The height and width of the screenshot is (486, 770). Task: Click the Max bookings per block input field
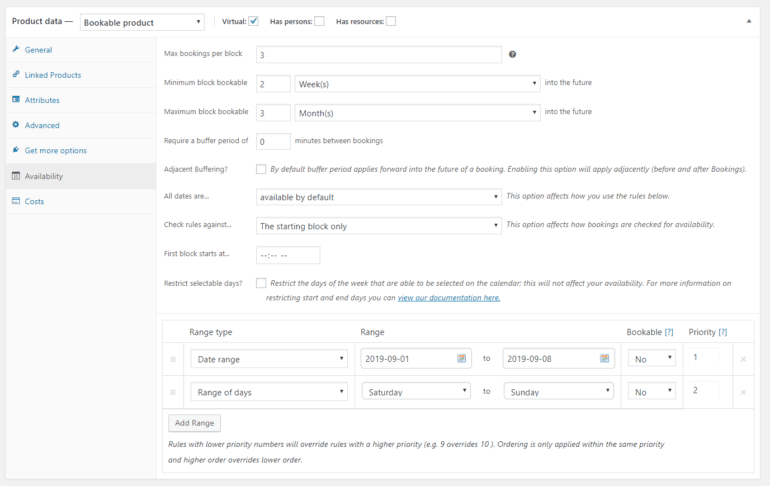[379, 54]
